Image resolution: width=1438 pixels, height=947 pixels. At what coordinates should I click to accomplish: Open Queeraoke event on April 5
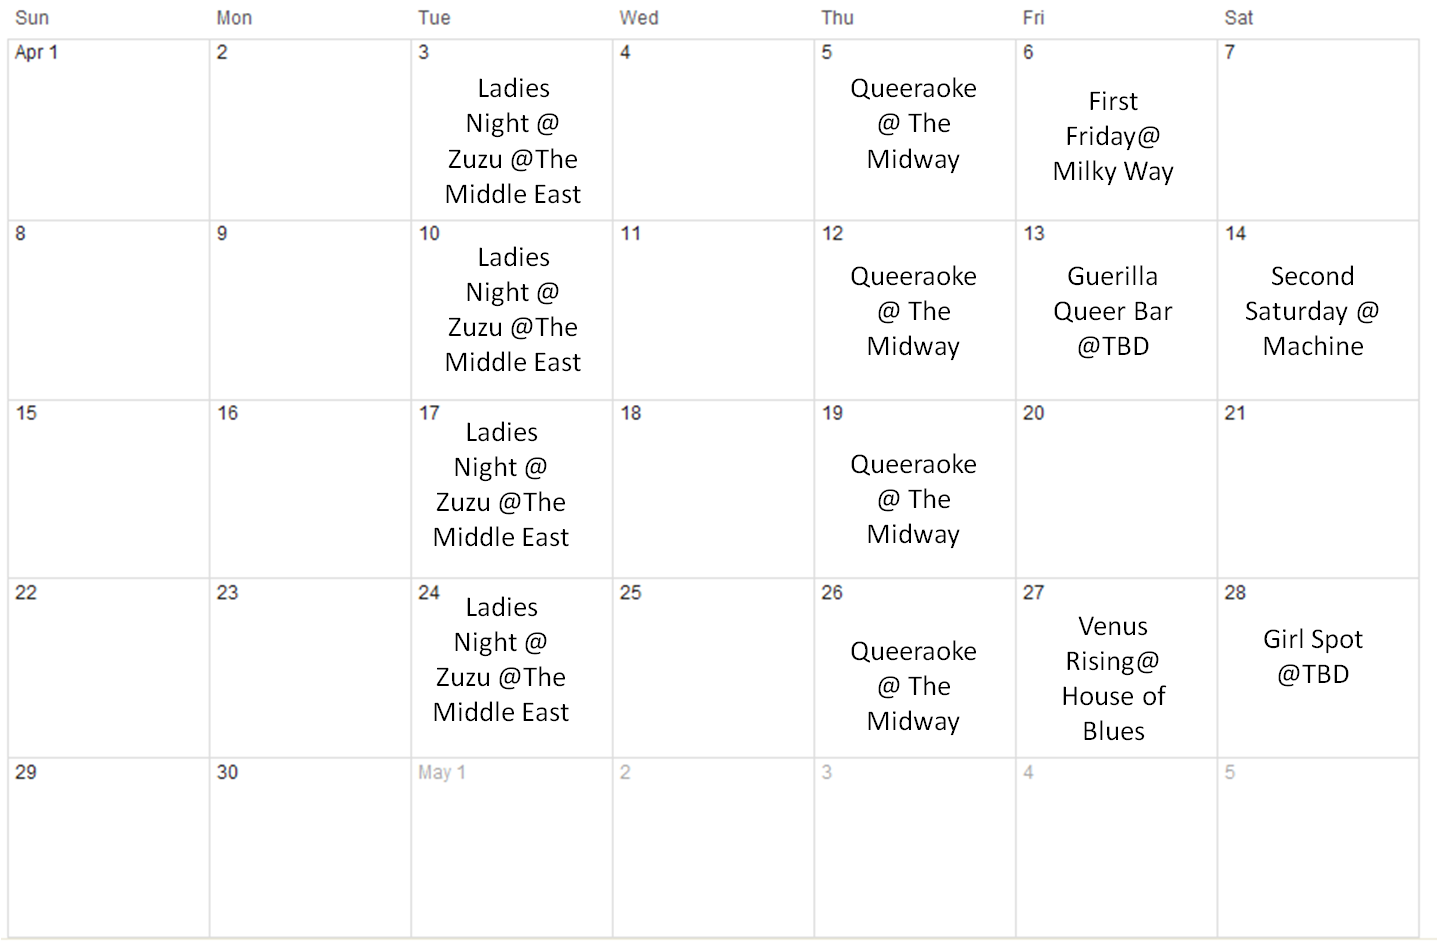click(x=913, y=124)
